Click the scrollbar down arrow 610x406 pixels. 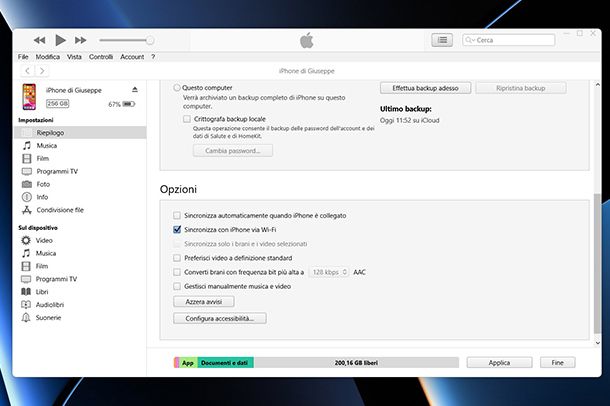click(x=598, y=343)
